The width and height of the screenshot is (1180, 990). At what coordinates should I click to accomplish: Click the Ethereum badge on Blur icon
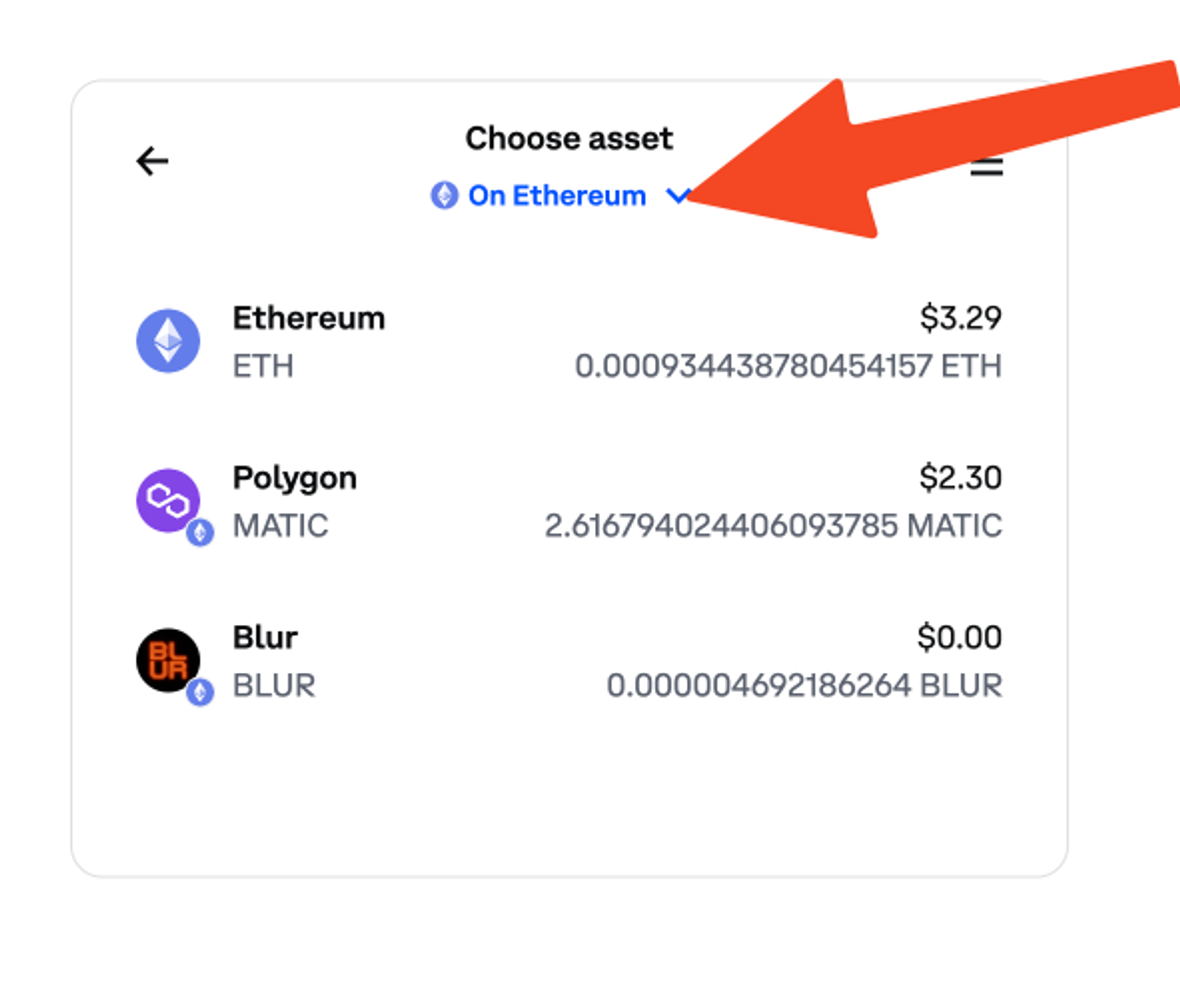[200, 692]
